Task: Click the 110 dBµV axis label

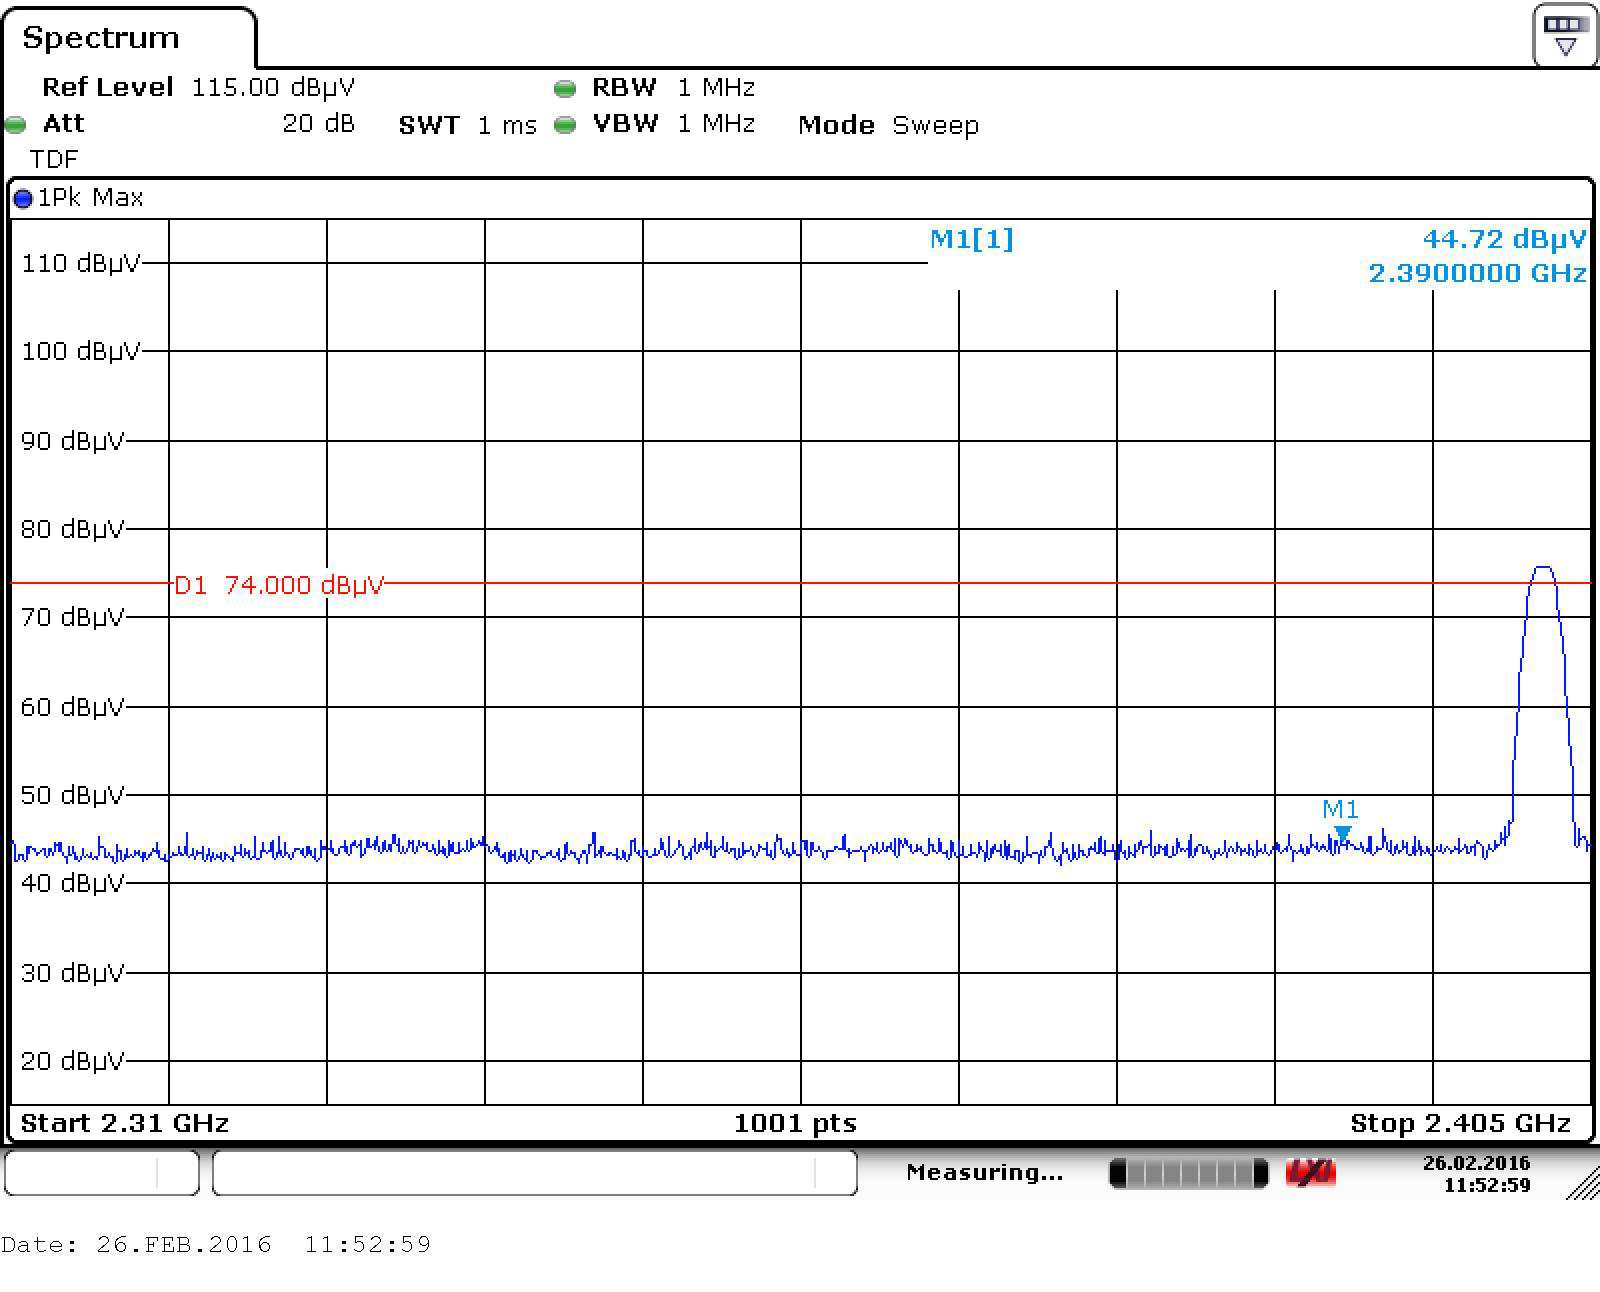Action: [81, 263]
